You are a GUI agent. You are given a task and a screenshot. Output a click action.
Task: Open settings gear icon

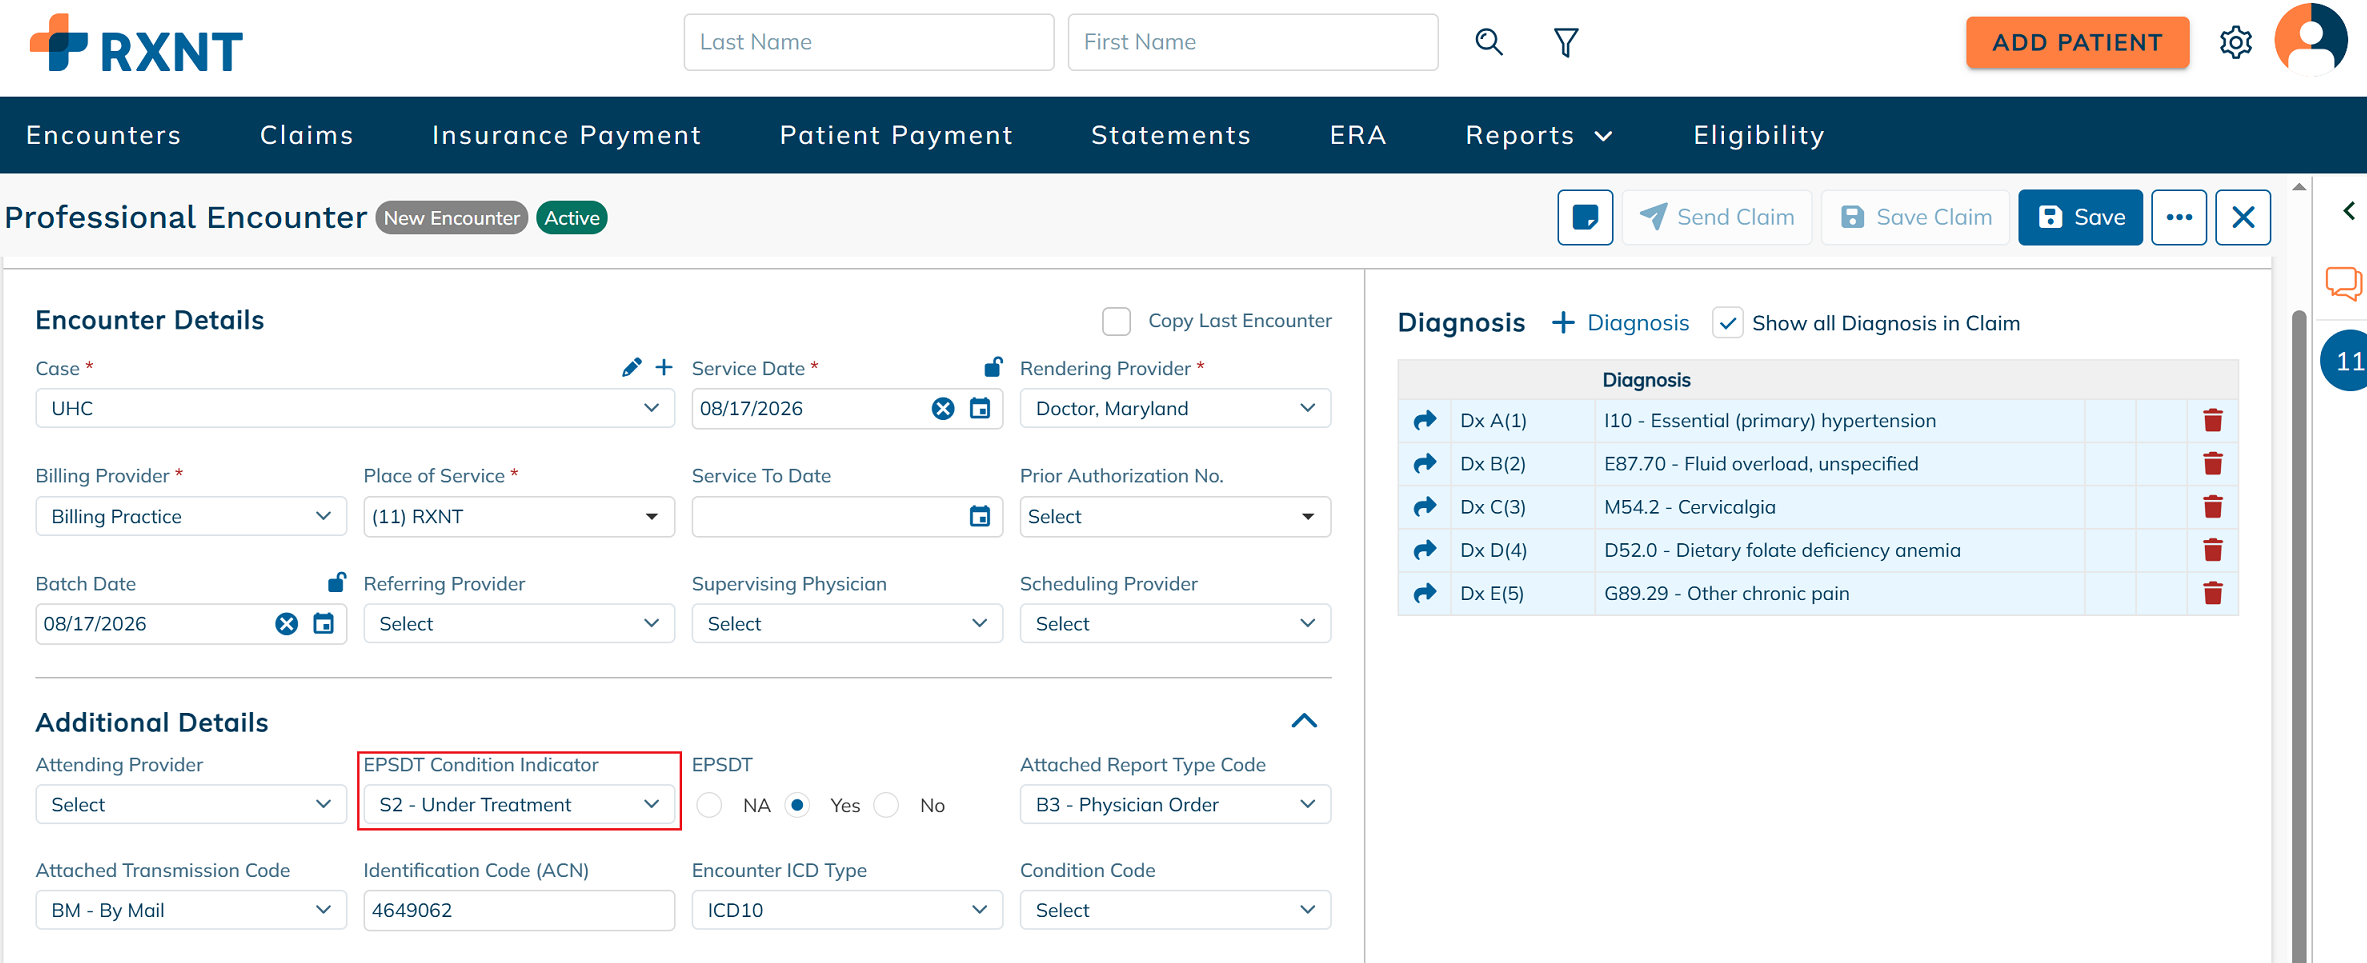[x=2235, y=42]
